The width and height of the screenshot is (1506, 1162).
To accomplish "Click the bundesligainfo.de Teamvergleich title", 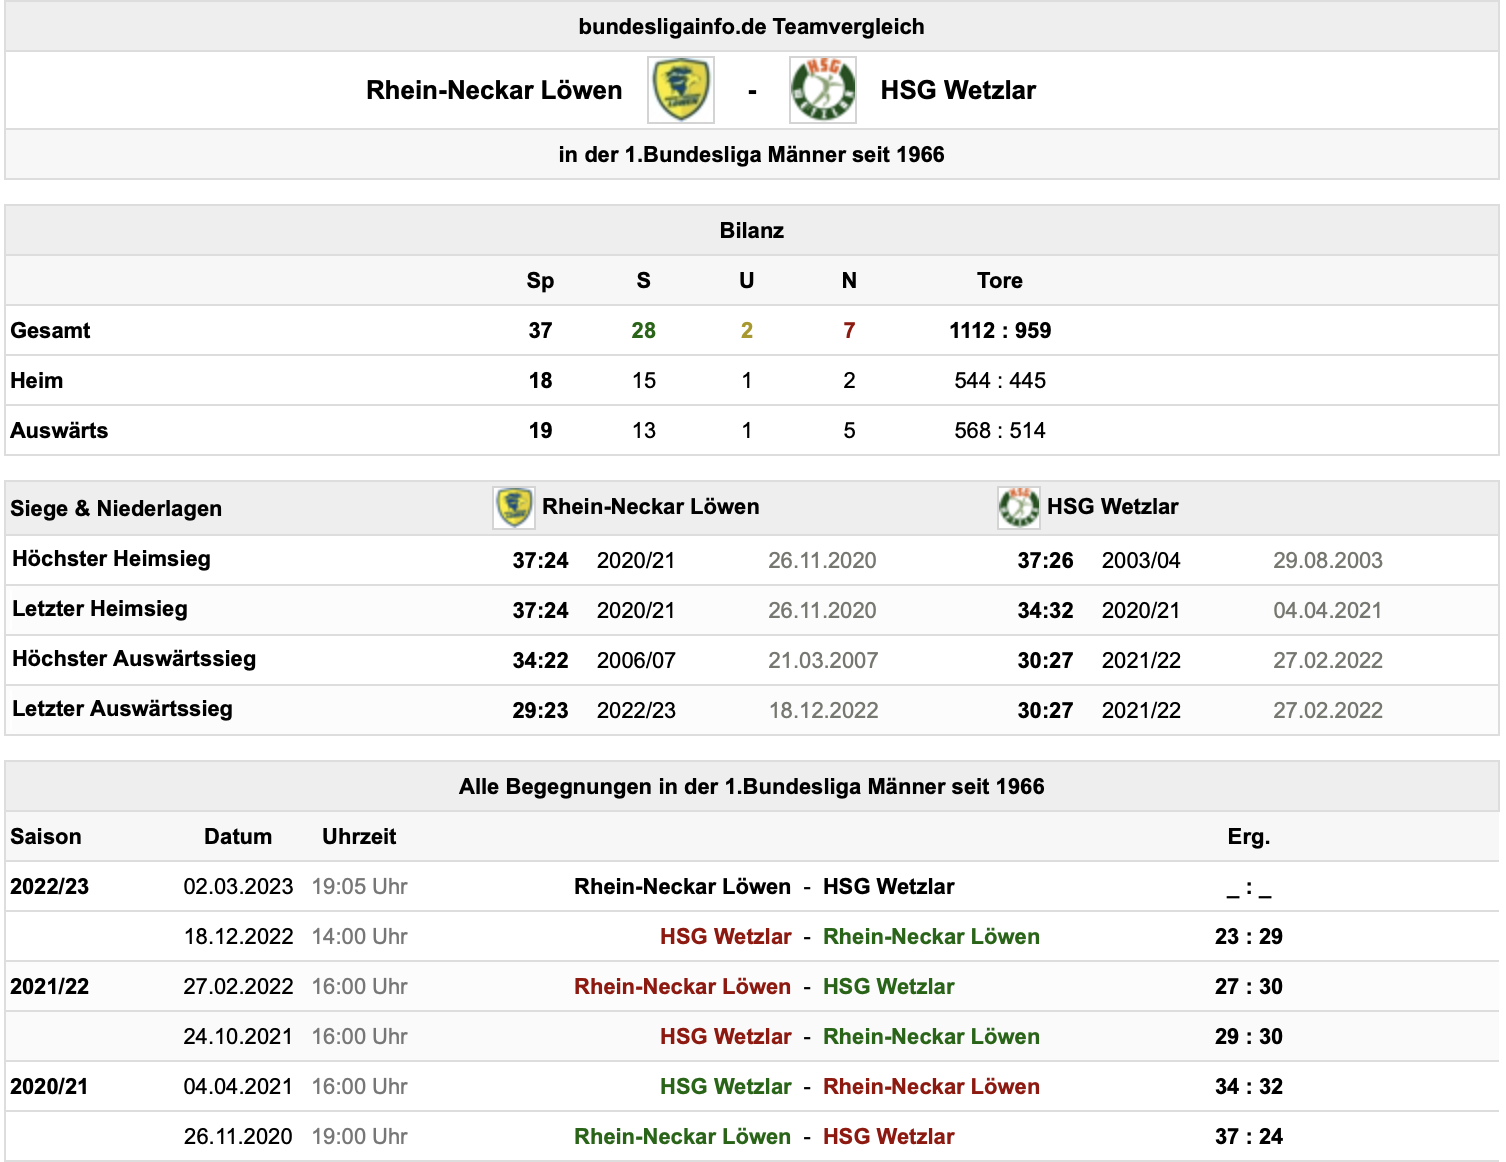I will click(x=752, y=27).
